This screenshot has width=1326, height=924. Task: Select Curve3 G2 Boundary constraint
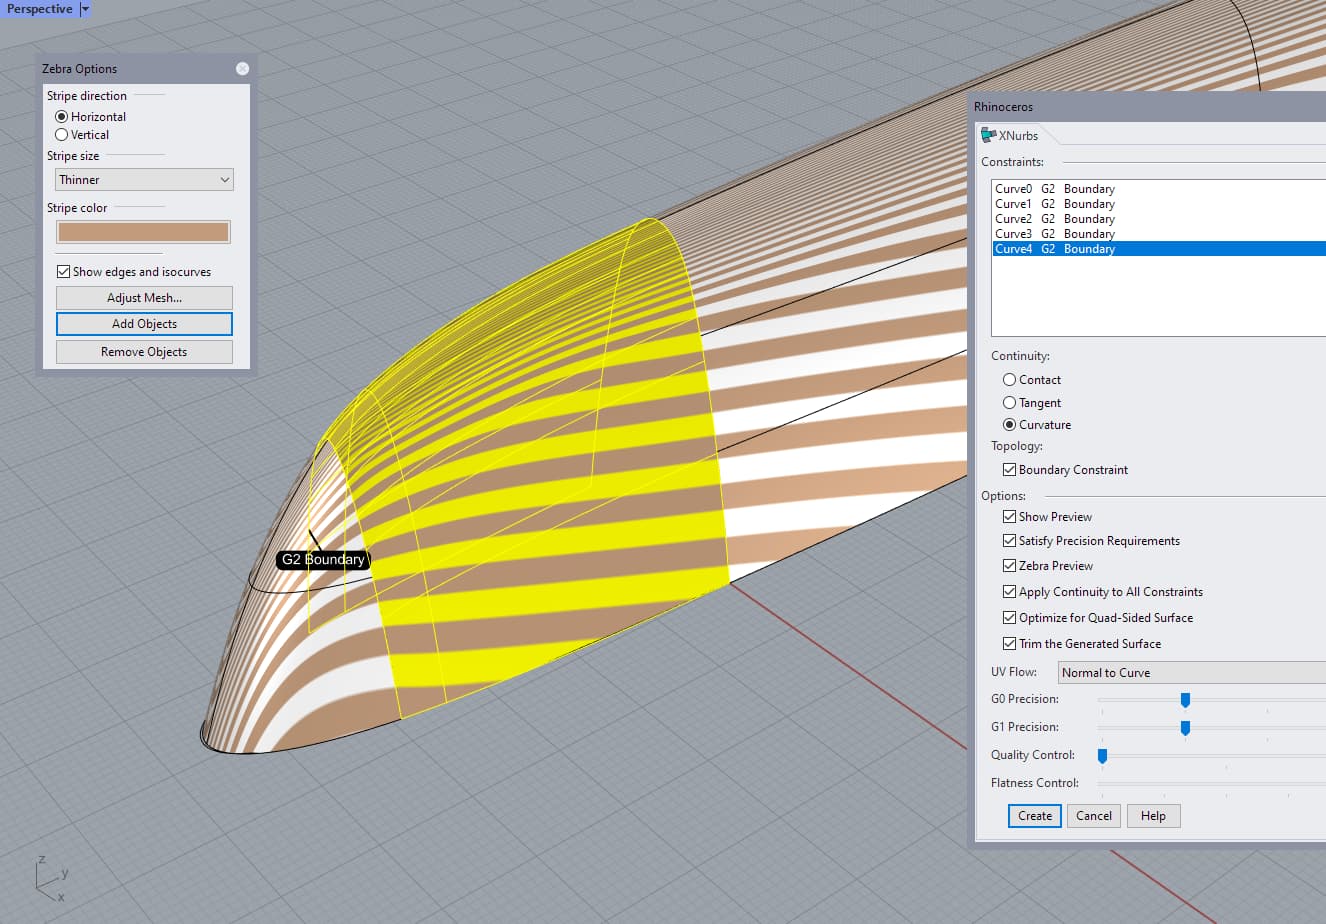(1159, 234)
